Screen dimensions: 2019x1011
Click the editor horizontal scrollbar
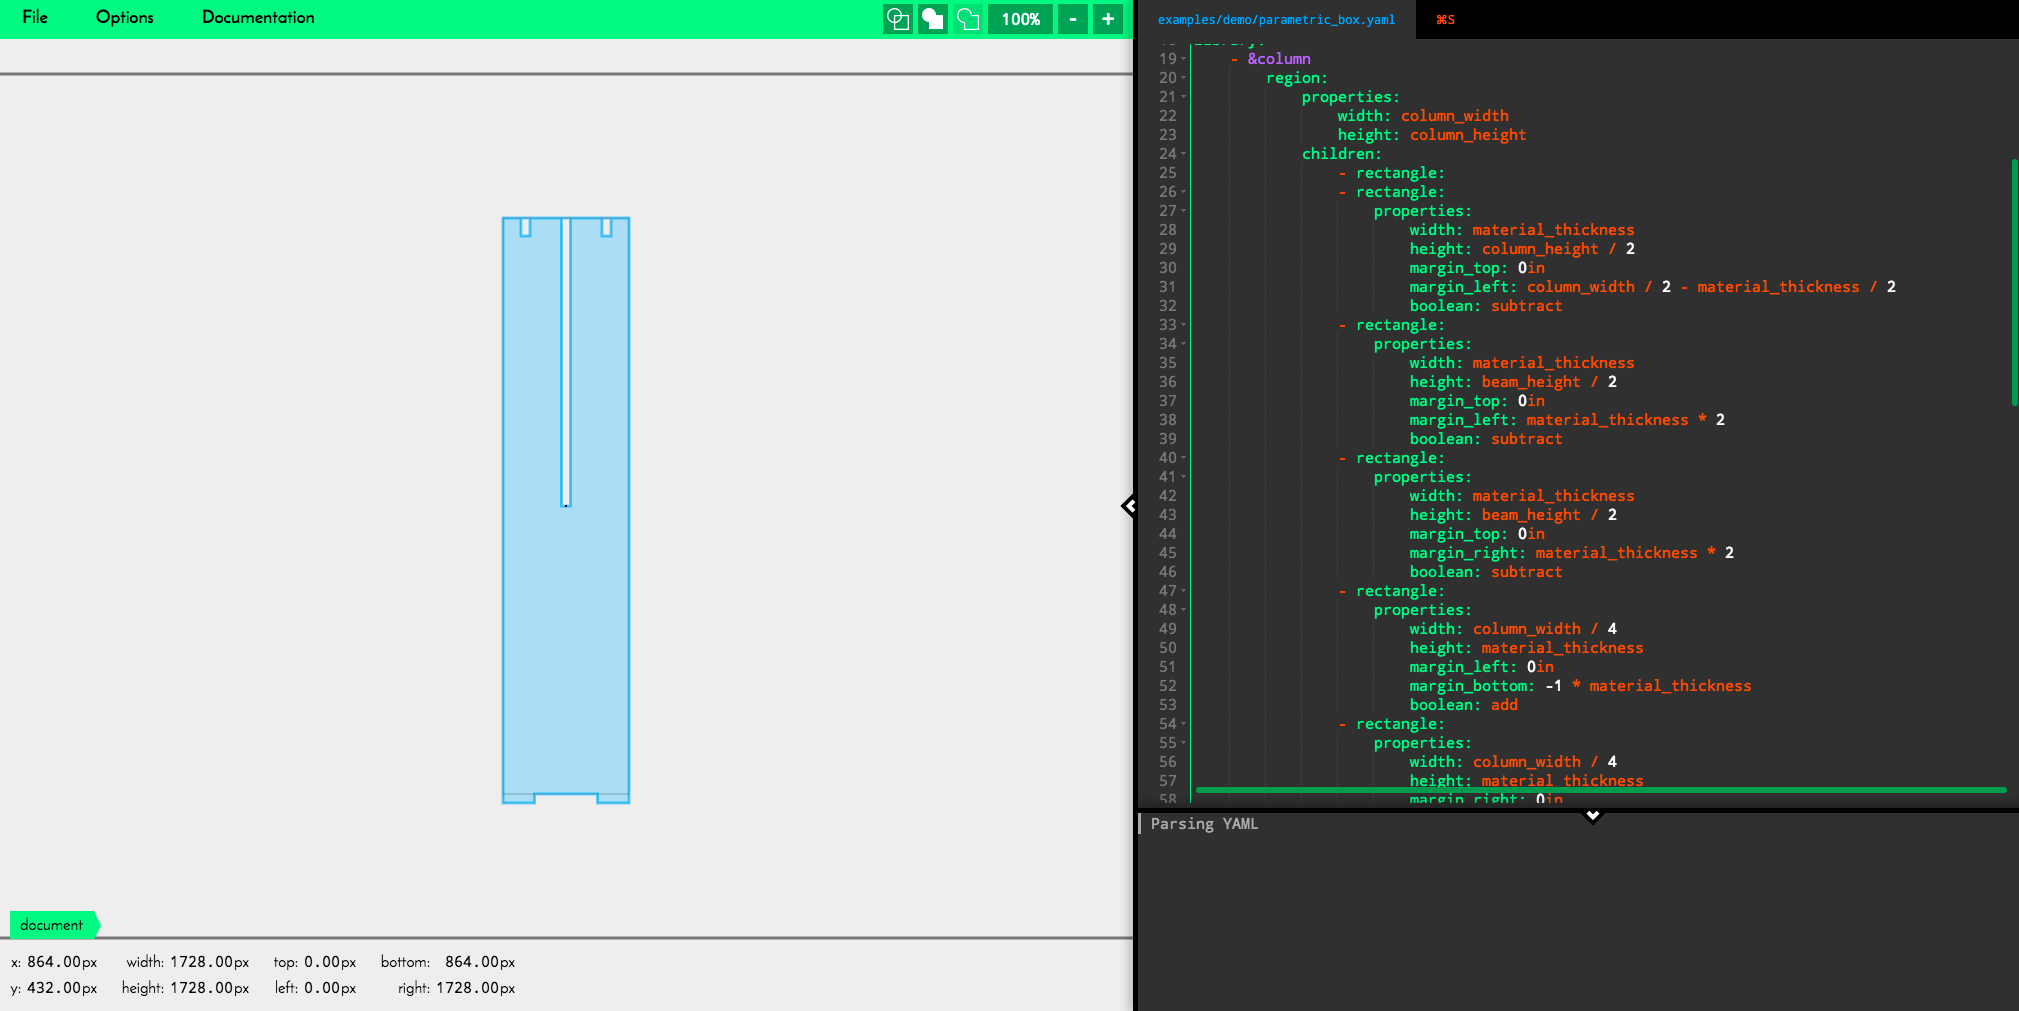(x=1600, y=790)
